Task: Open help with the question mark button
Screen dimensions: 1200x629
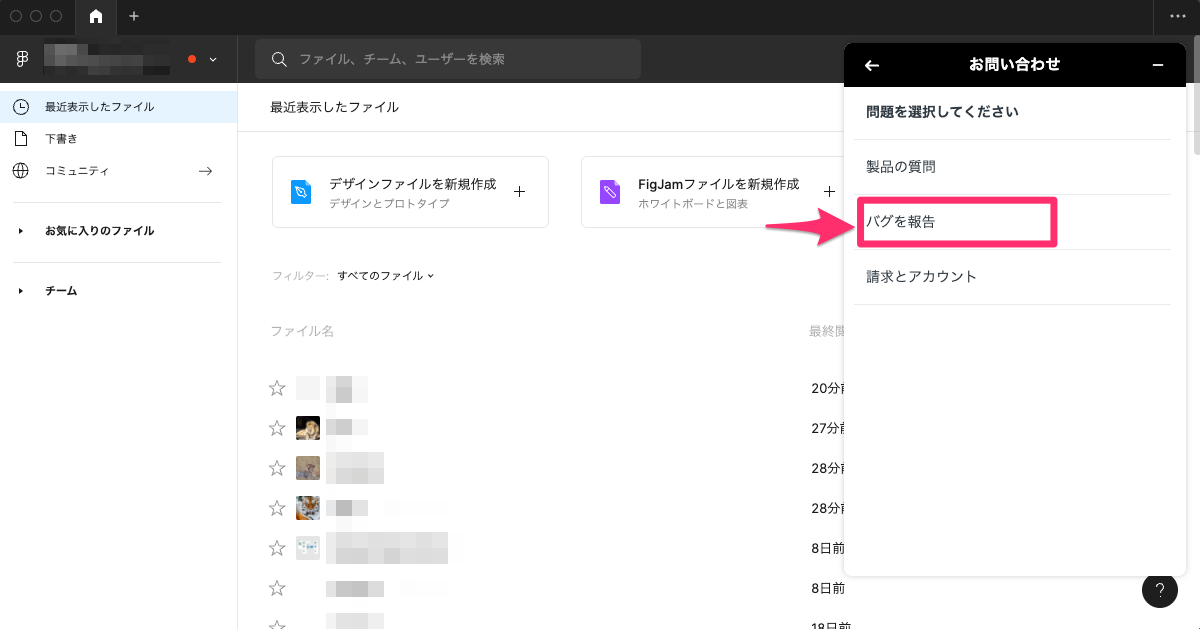Action: coord(1160,590)
